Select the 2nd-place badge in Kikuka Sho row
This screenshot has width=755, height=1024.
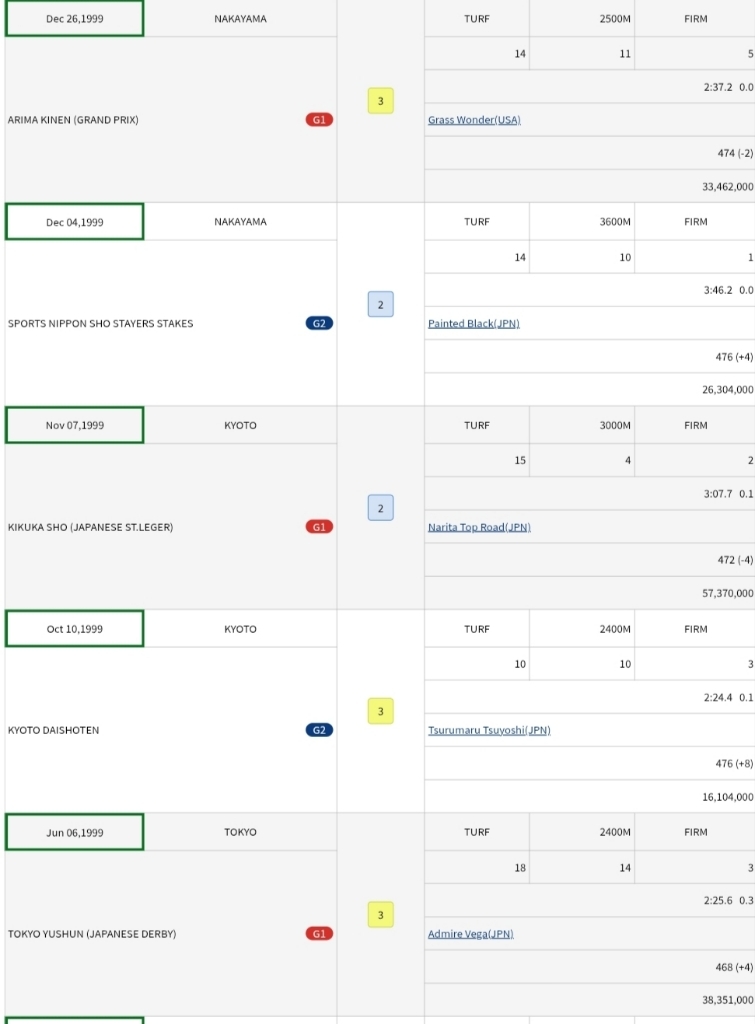(x=380, y=508)
